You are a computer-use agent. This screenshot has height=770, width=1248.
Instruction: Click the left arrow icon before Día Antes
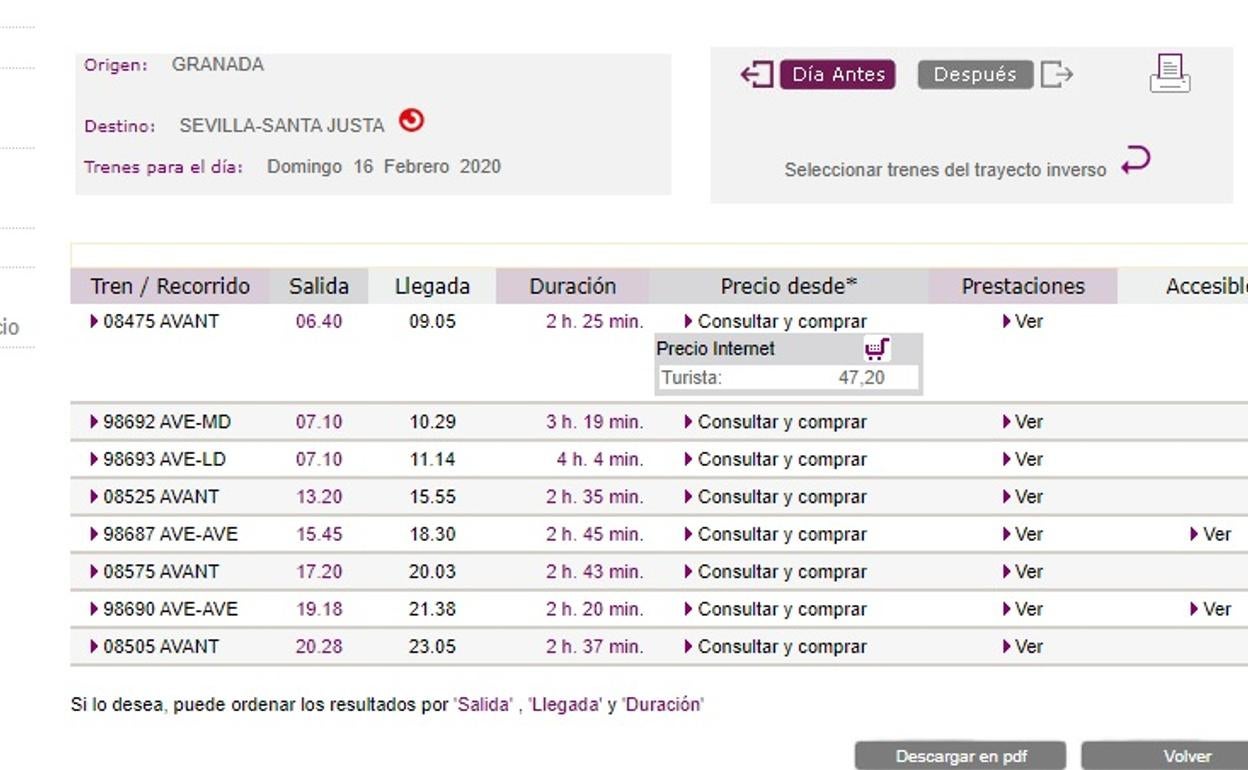click(757, 75)
